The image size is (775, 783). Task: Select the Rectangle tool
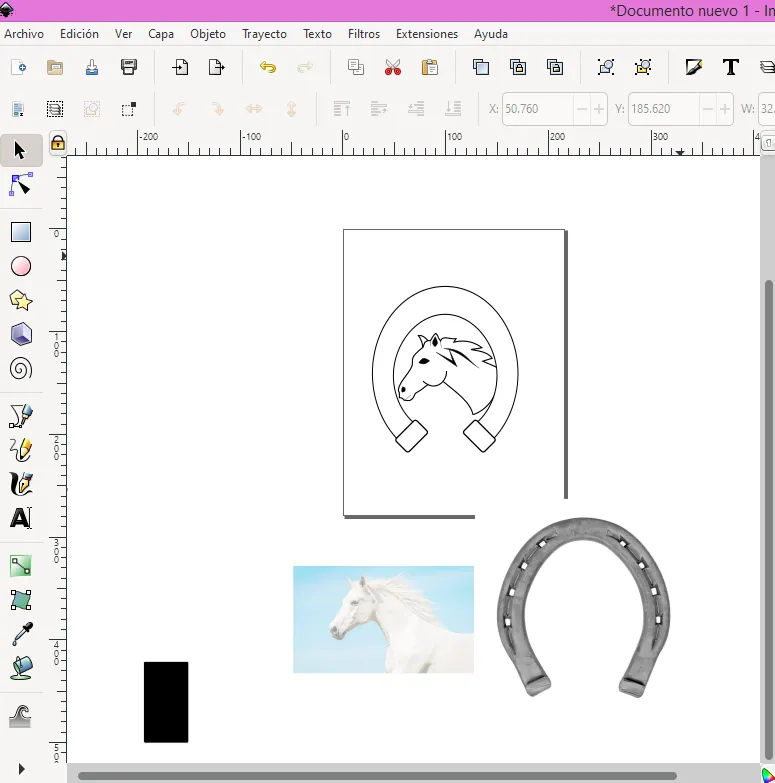tap(21, 232)
